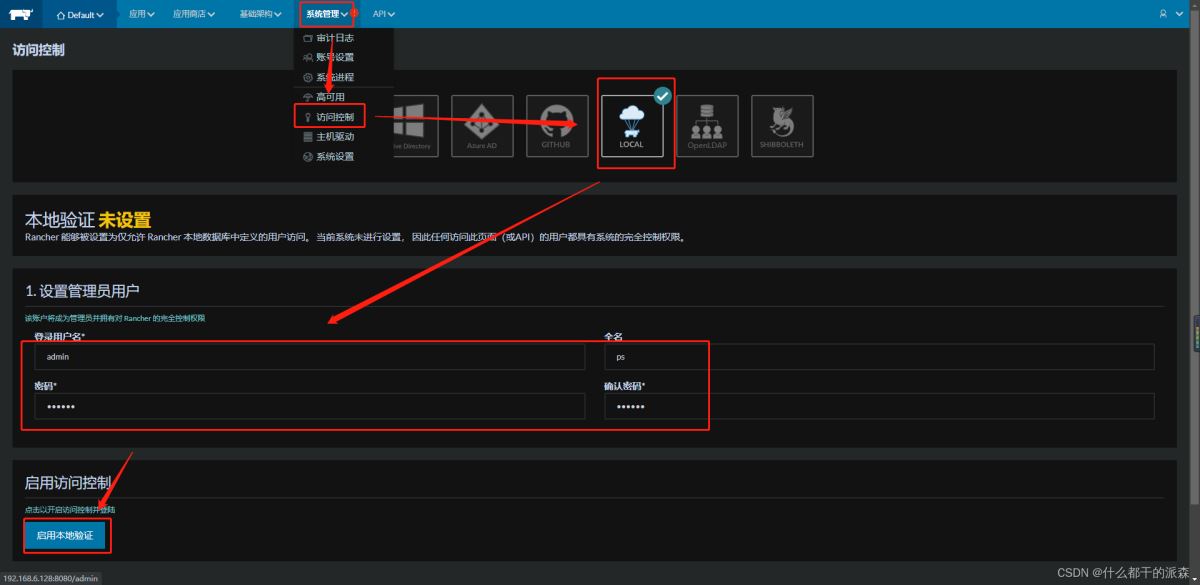Click the widget tab on the right edge

click(1196, 334)
